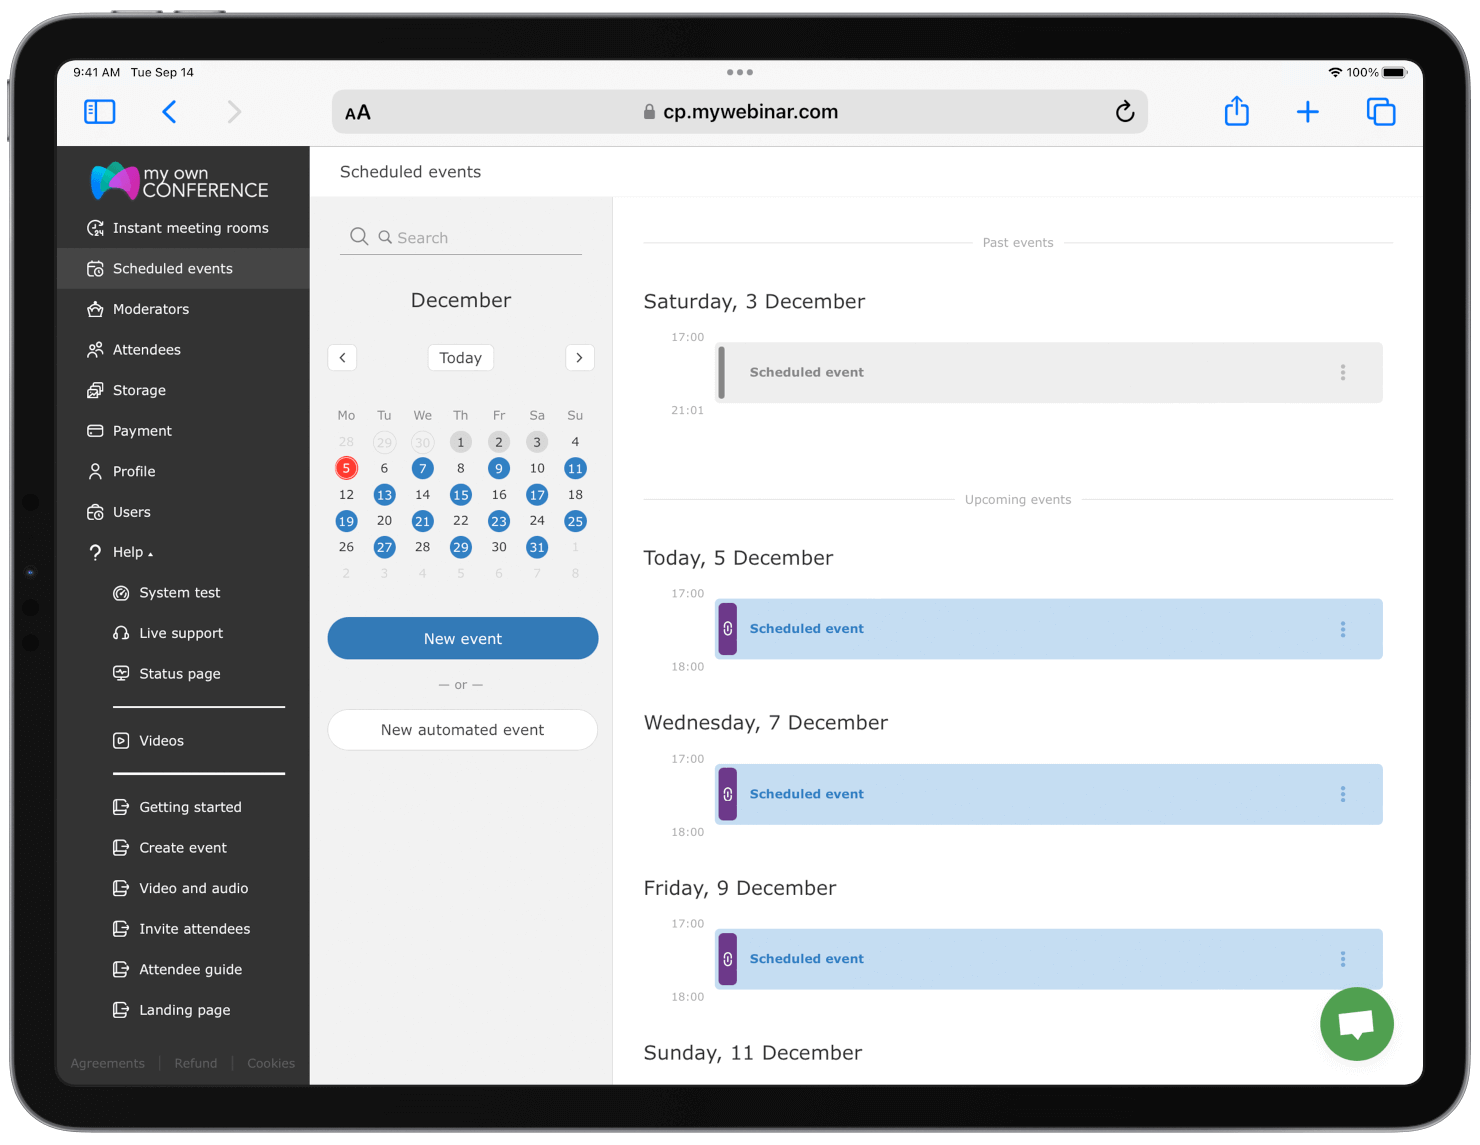
Task: Reload the cp.mywebinar.com page
Action: [x=1125, y=112]
